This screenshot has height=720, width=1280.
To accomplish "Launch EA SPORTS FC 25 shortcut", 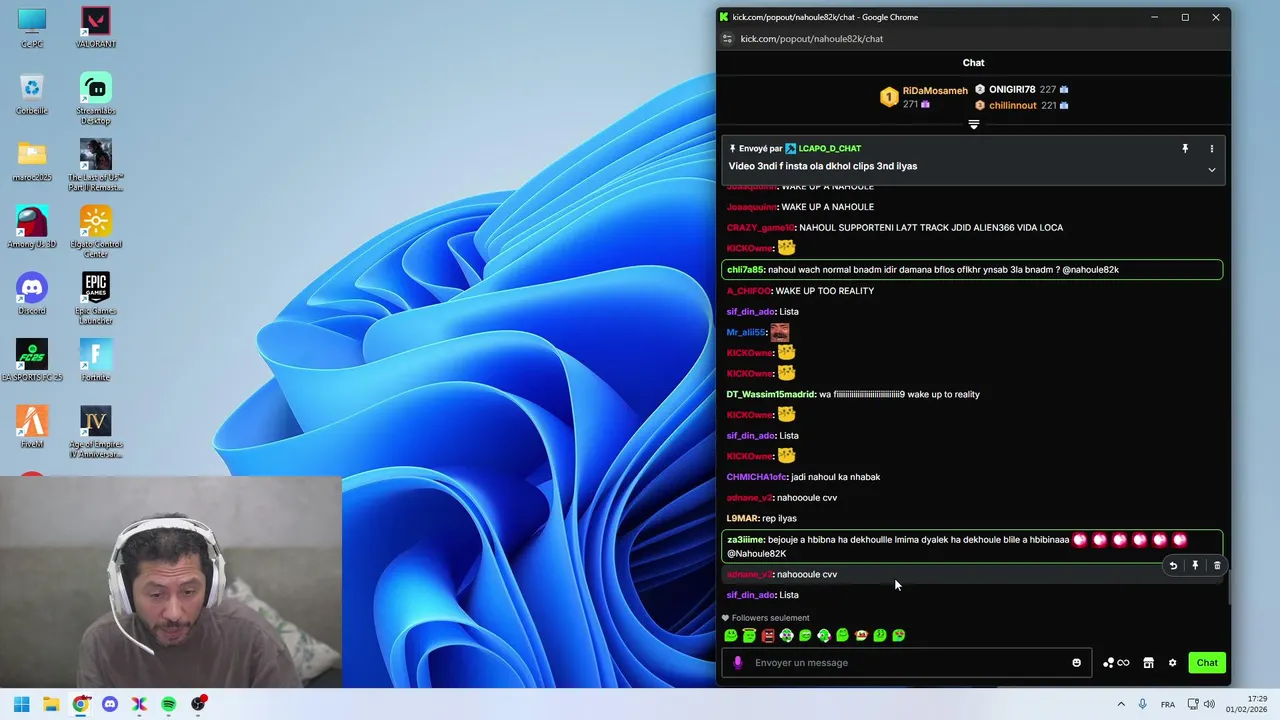I will [32, 360].
